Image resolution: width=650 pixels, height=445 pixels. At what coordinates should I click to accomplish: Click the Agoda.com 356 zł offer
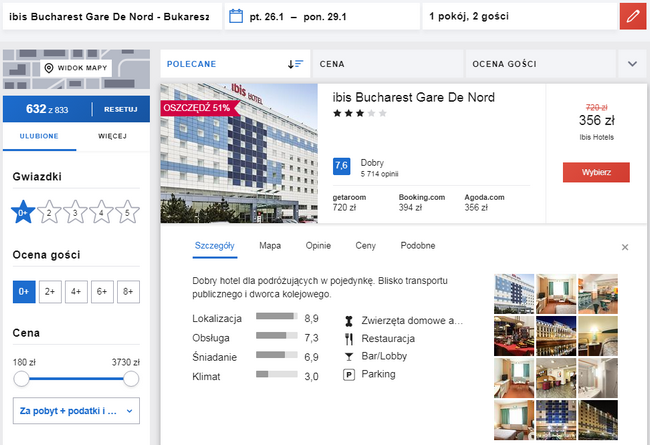click(x=484, y=202)
